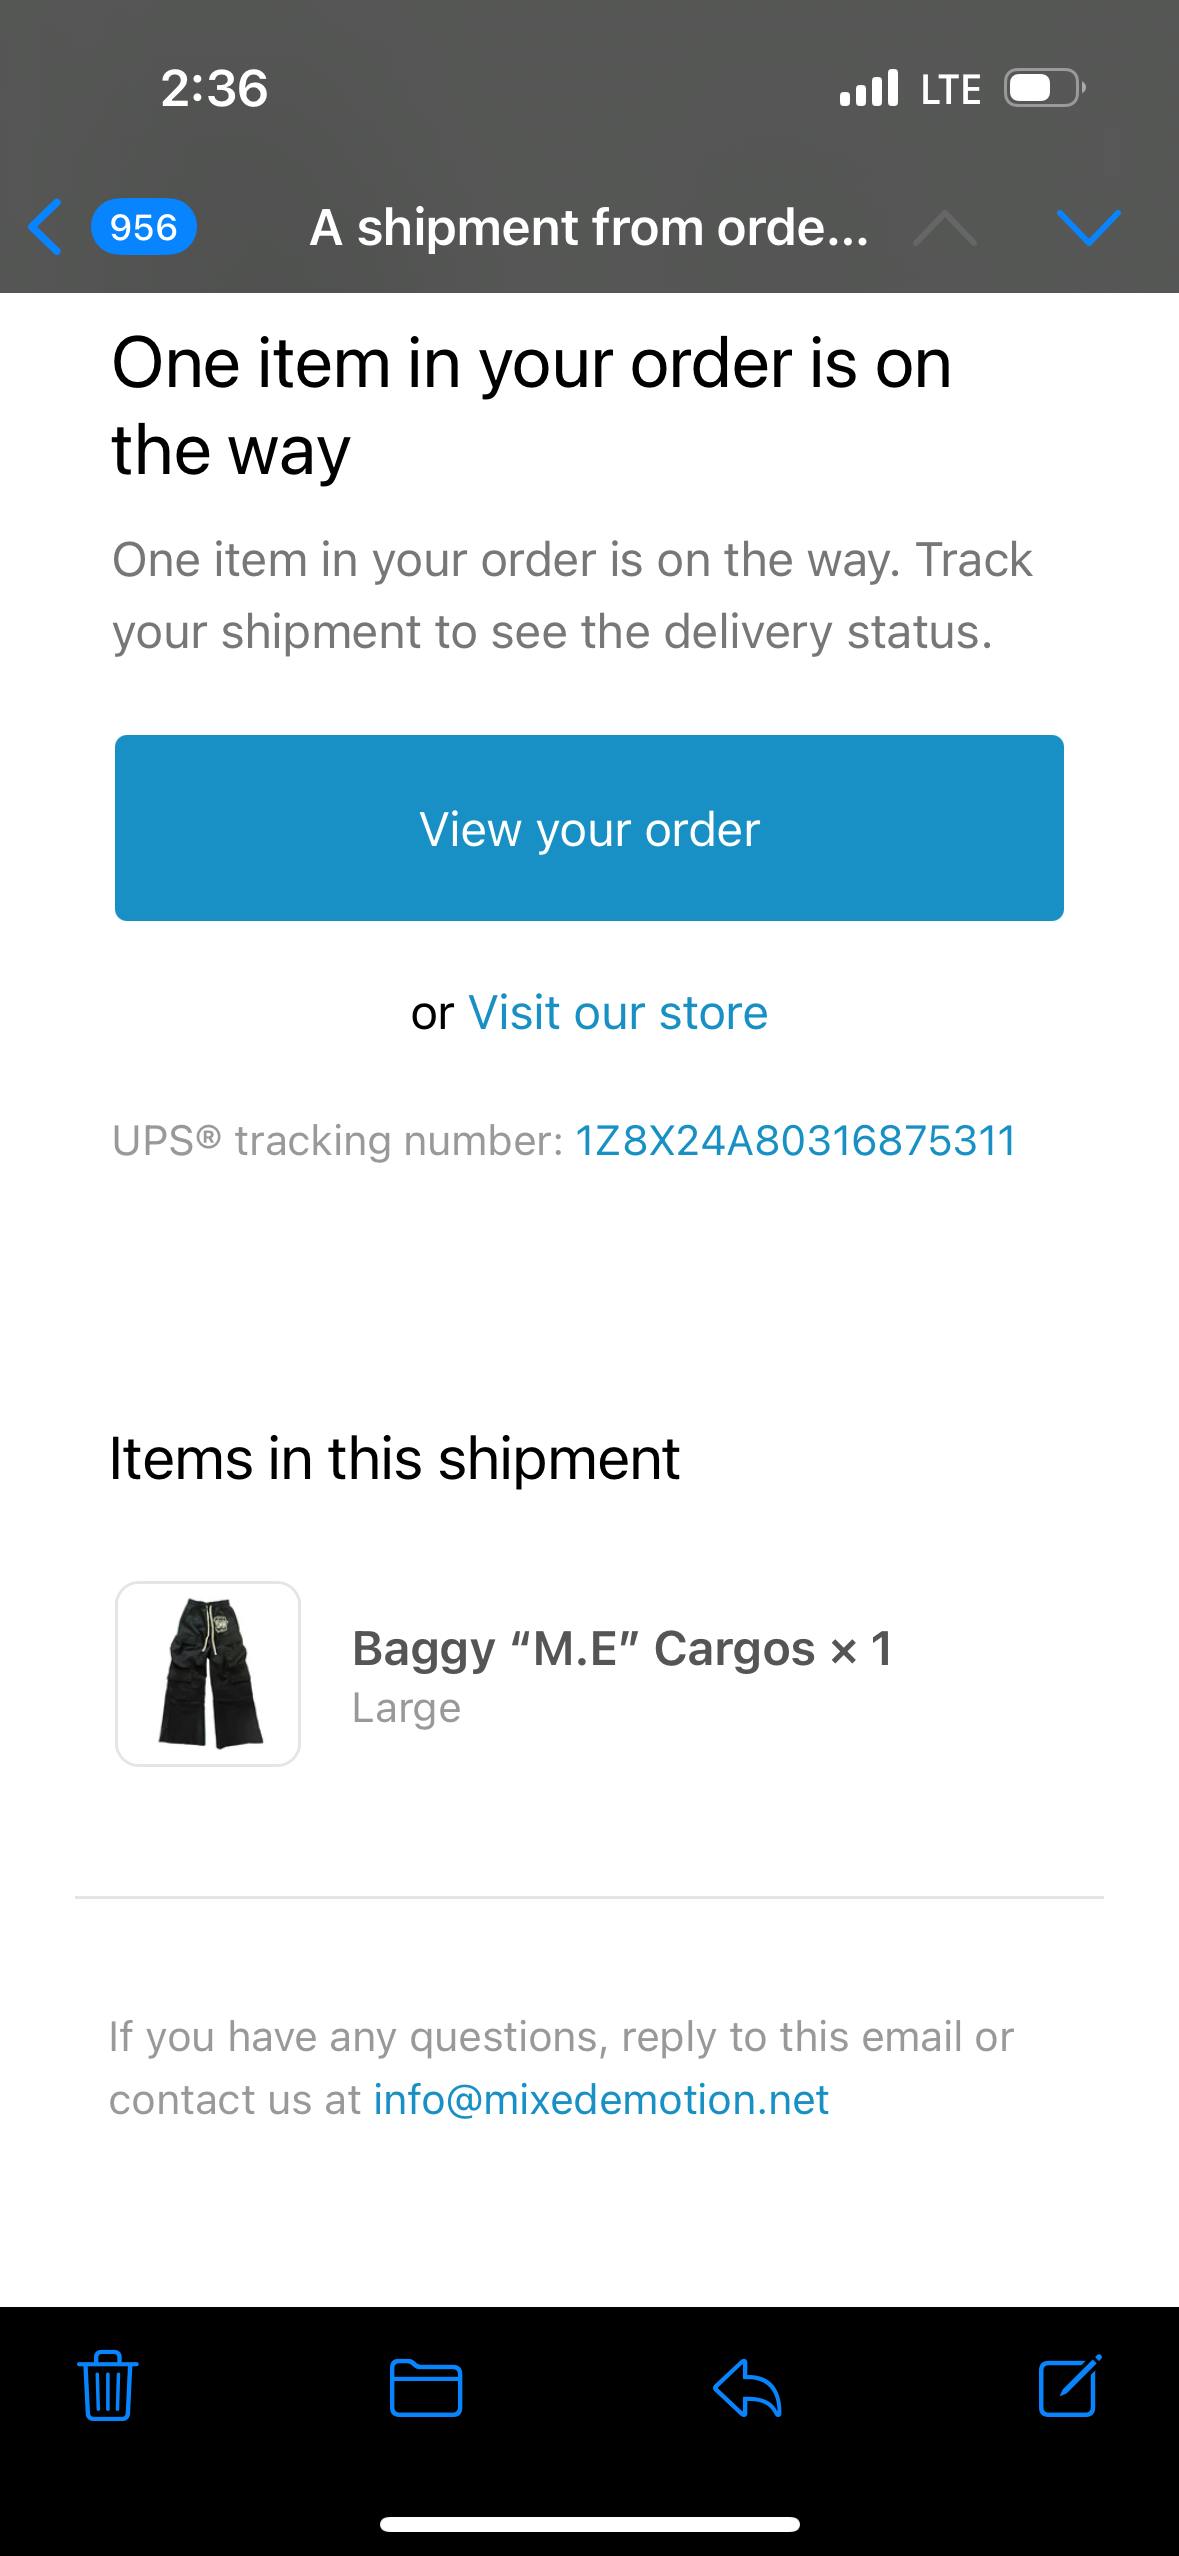This screenshot has width=1179, height=2556.
Task: Tap the Baggy Cargos product thumbnail
Action: coord(208,1674)
